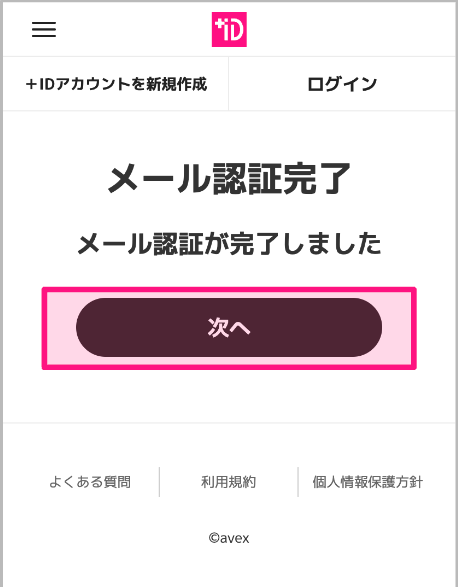Click the 次へ button

tap(229, 328)
